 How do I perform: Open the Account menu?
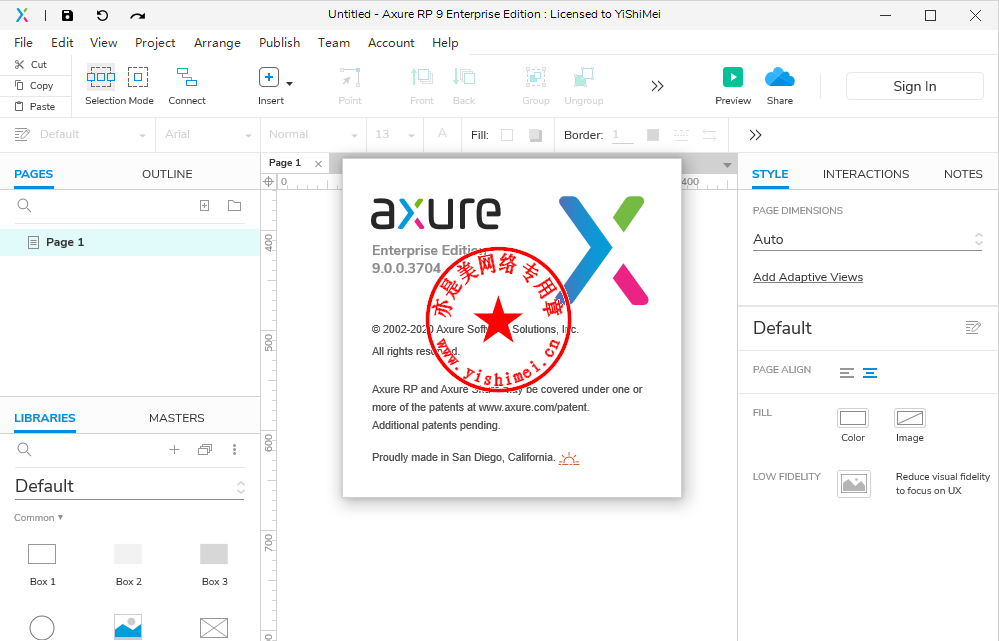click(391, 43)
